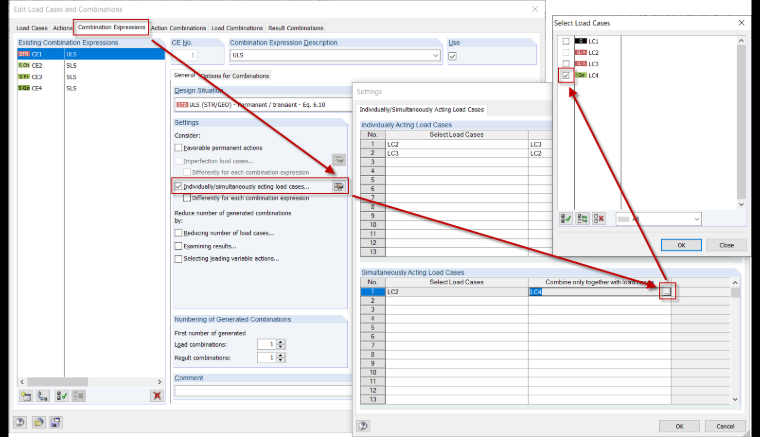This screenshot has width=760, height=437.
Task: Select all combination expressions icon
Action: [x=62, y=396]
